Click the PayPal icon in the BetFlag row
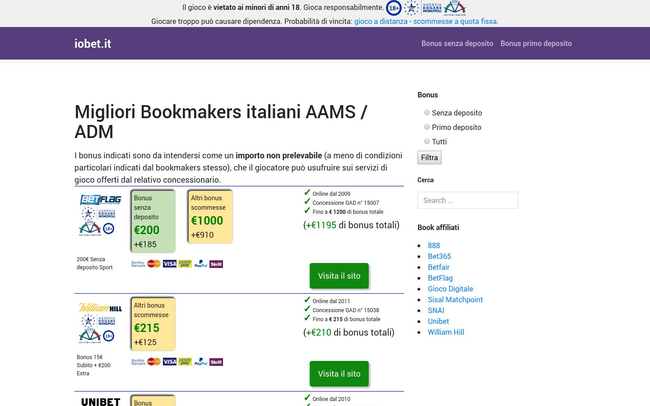The height and width of the screenshot is (406, 650). pos(201,264)
